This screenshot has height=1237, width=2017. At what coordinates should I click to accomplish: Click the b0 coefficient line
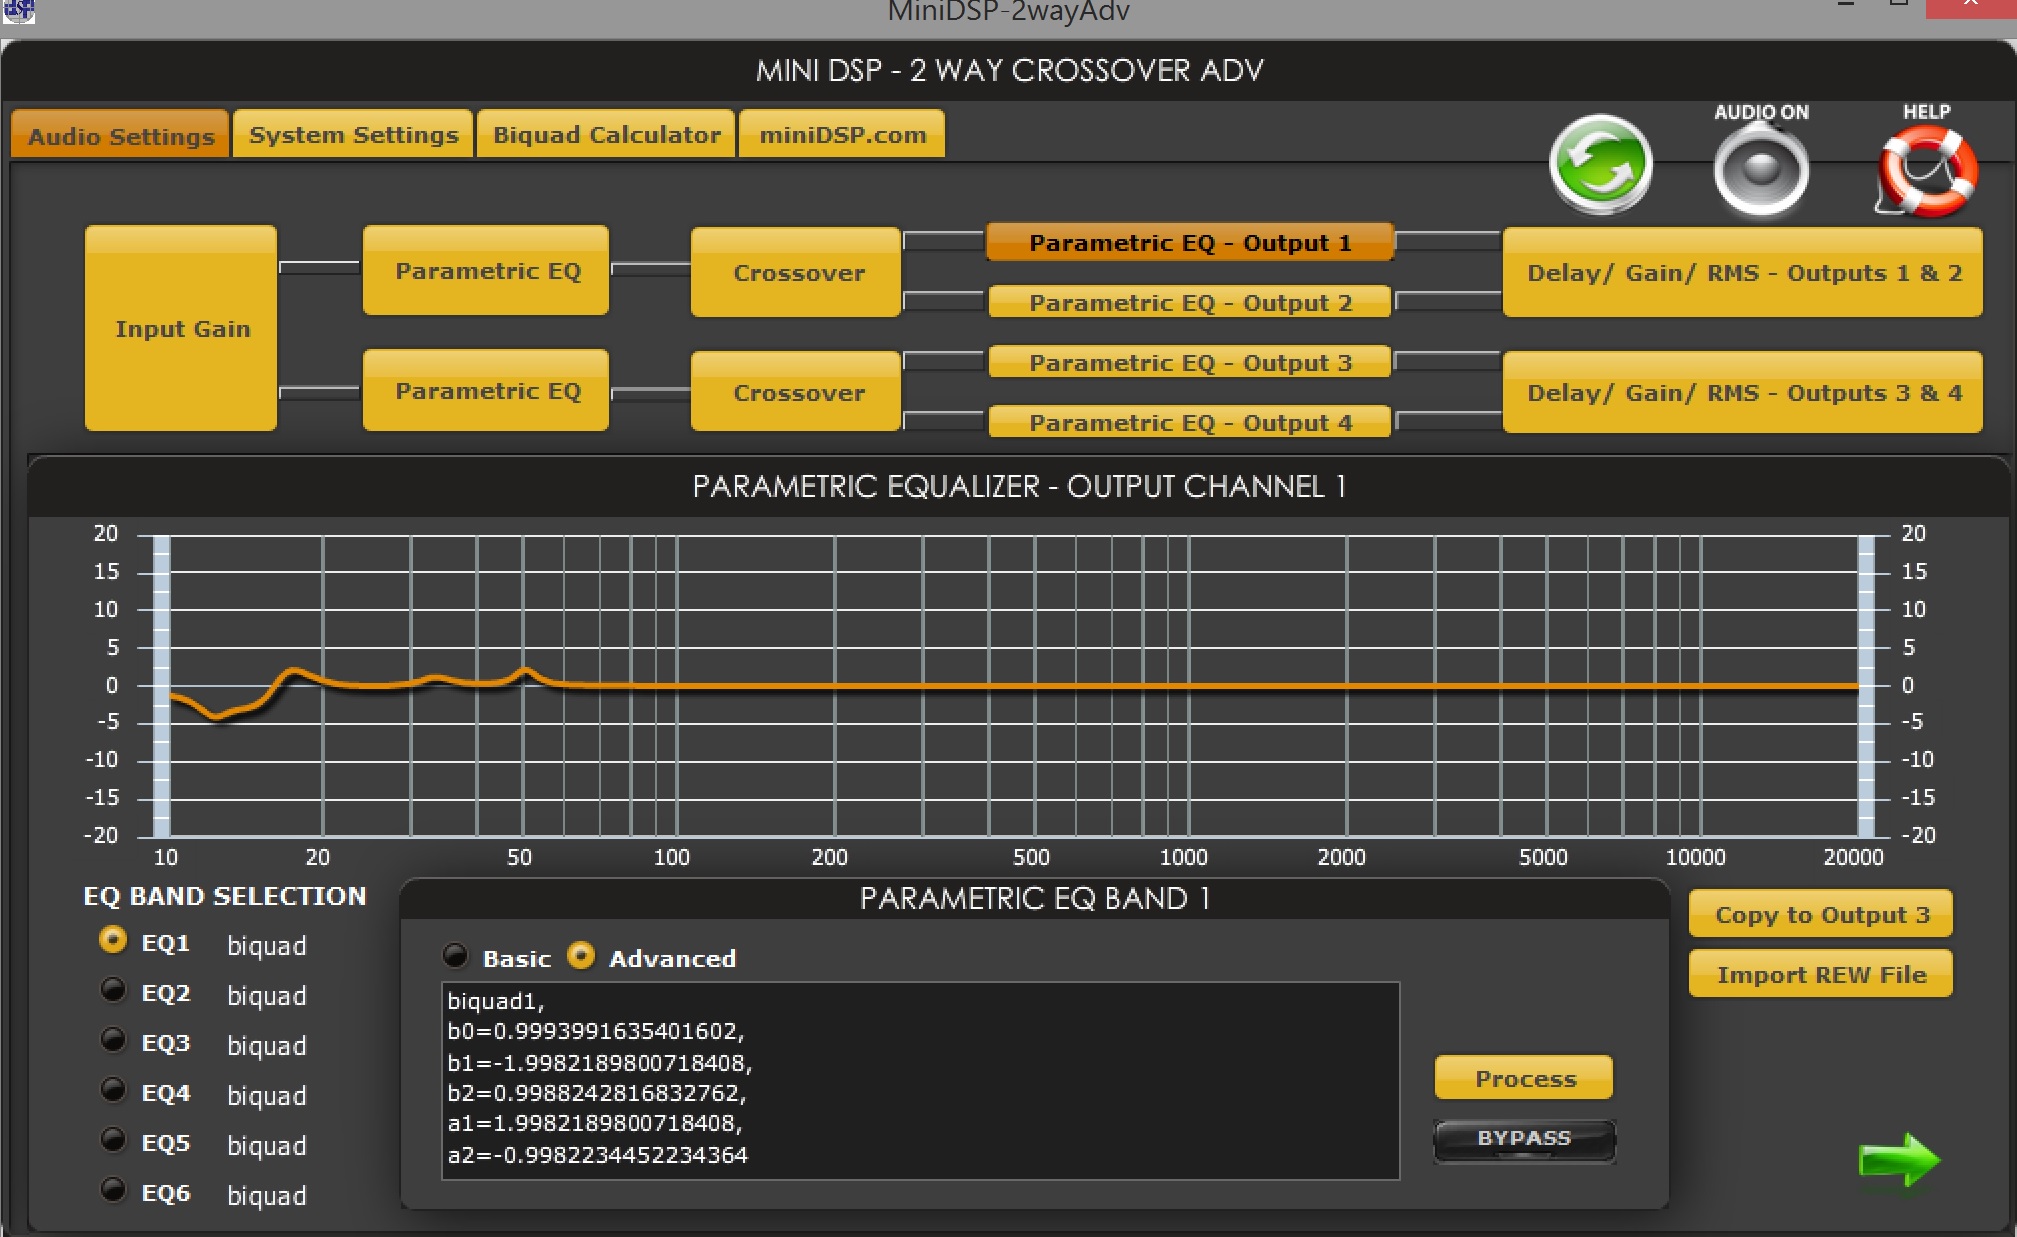596,1031
